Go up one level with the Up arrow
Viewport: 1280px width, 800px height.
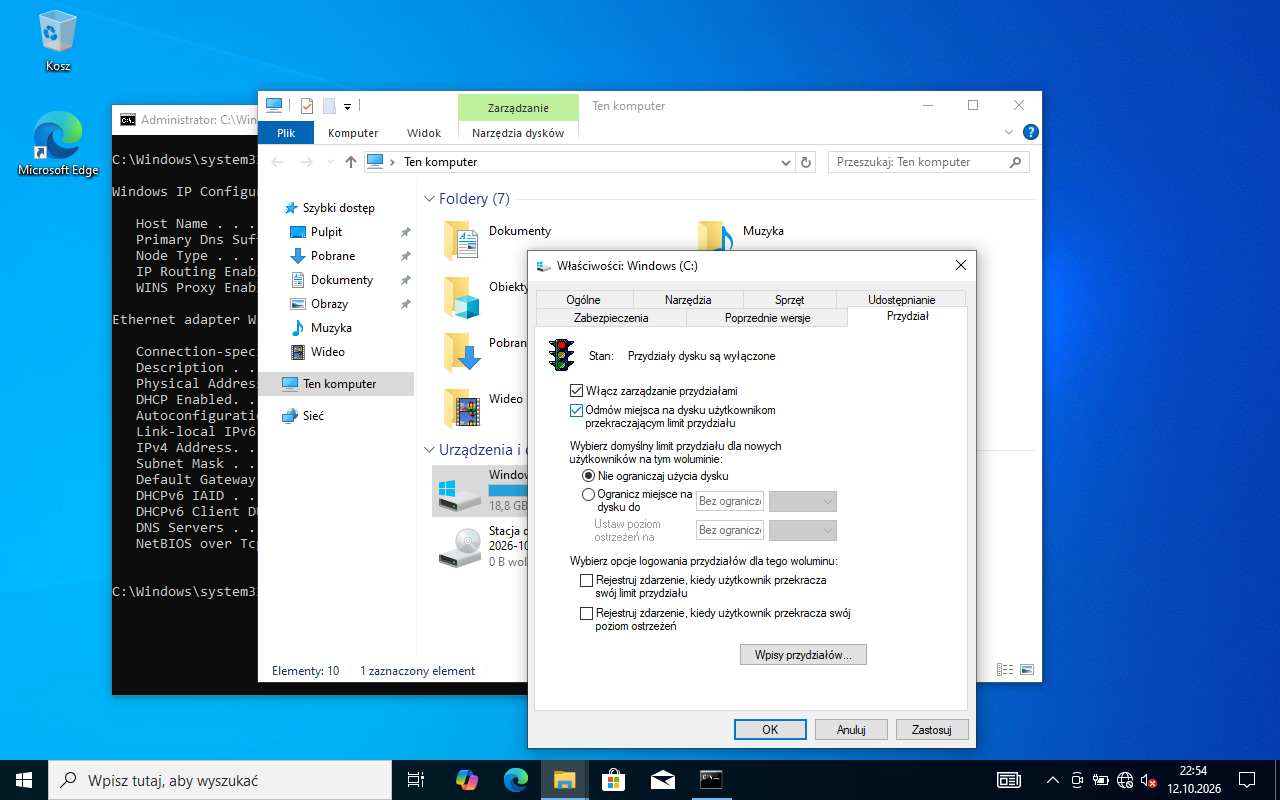click(350, 162)
